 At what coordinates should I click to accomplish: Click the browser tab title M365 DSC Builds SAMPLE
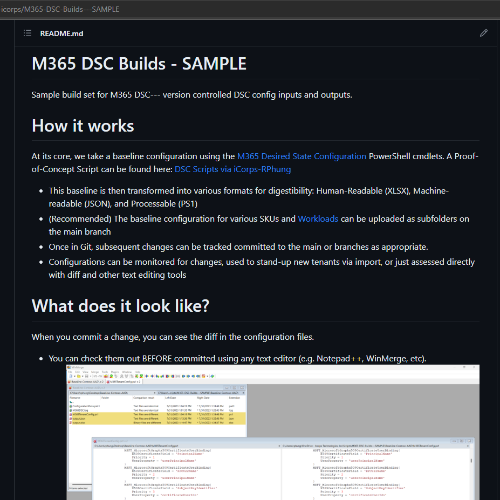pos(60,9)
